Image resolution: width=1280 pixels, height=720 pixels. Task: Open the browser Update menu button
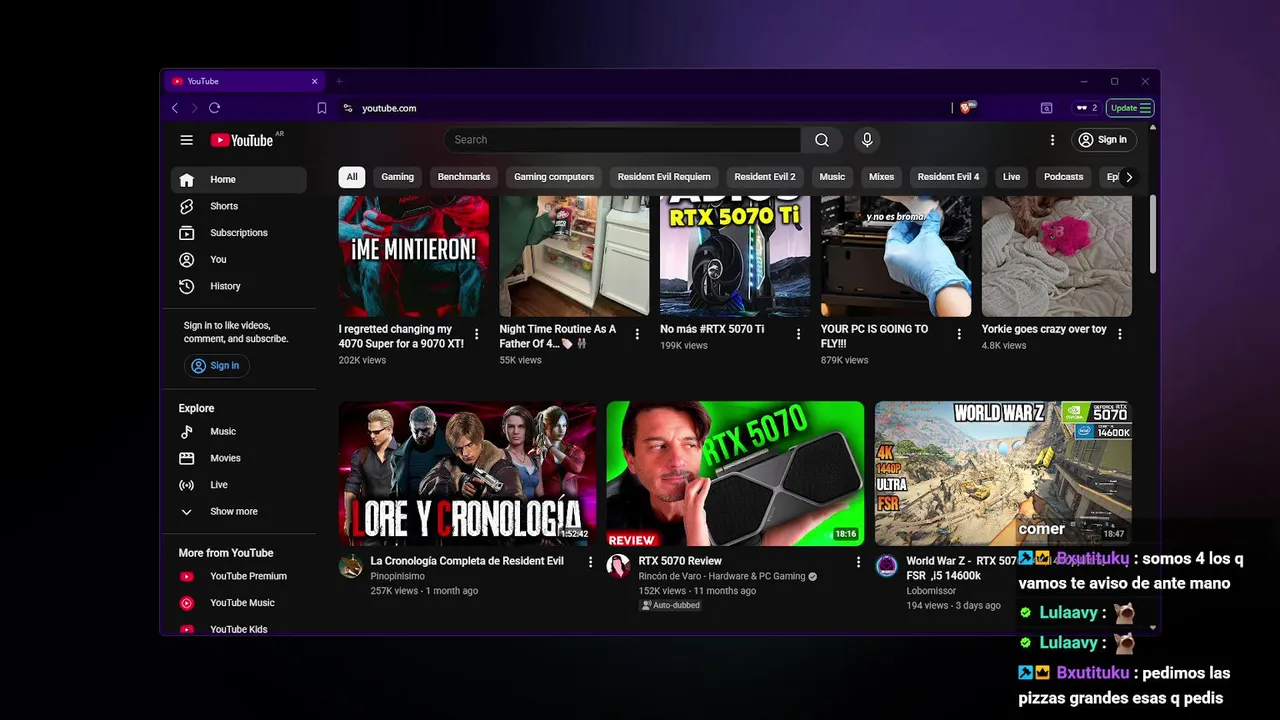click(x=1131, y=108)
